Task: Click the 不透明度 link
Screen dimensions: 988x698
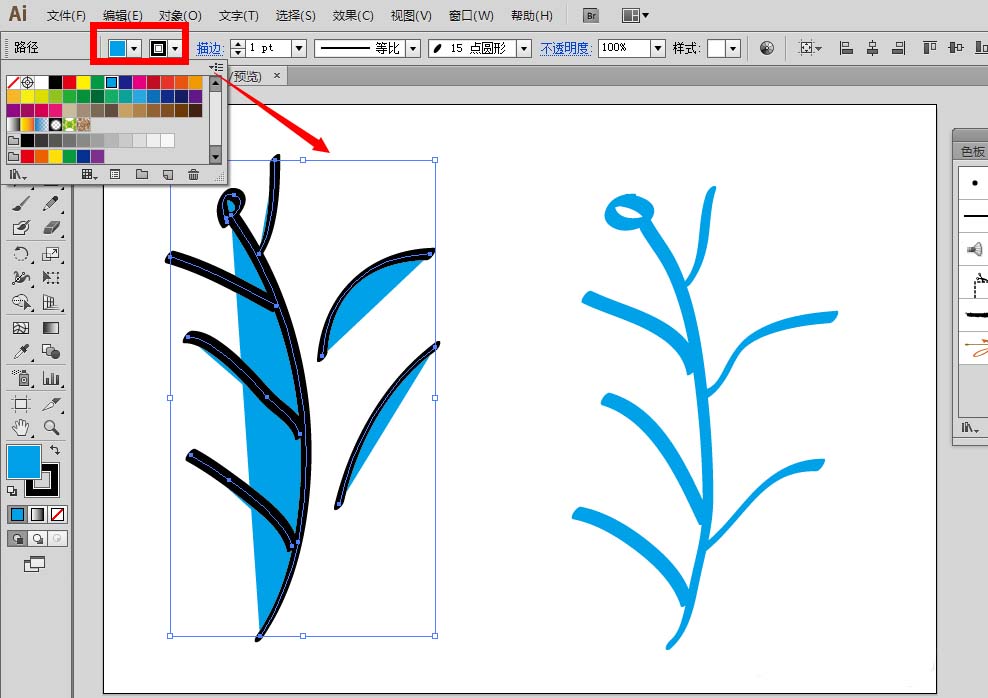Action: [x=565, y=49]
